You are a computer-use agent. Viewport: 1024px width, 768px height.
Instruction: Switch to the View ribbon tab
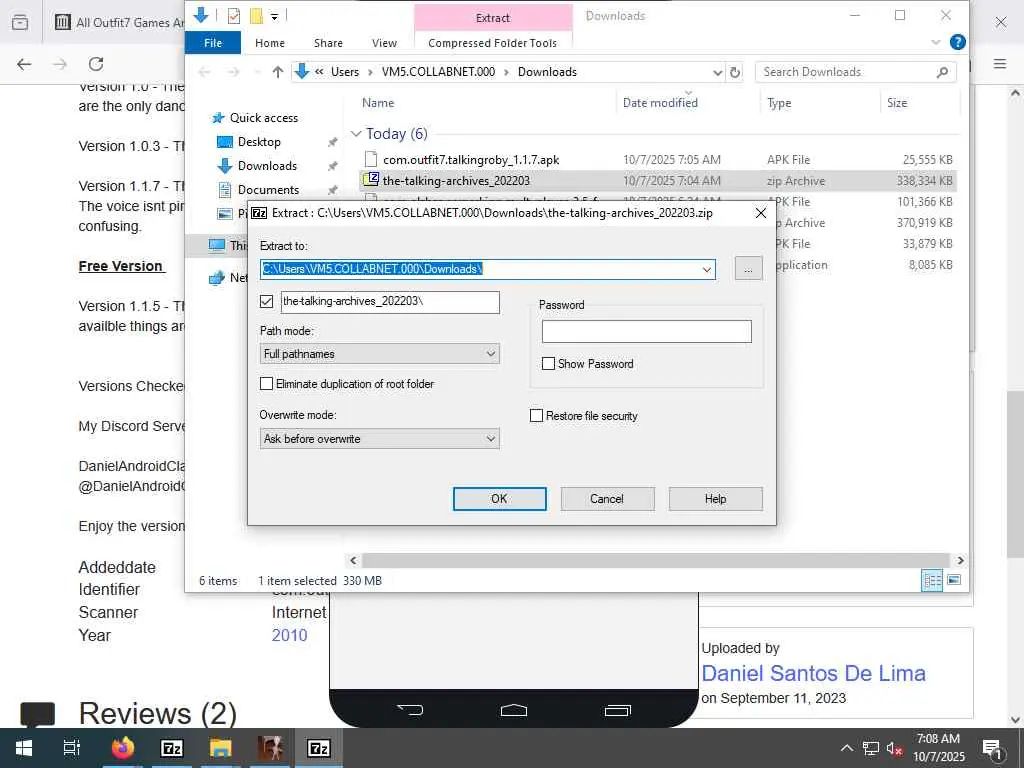[x=384, y=43]
